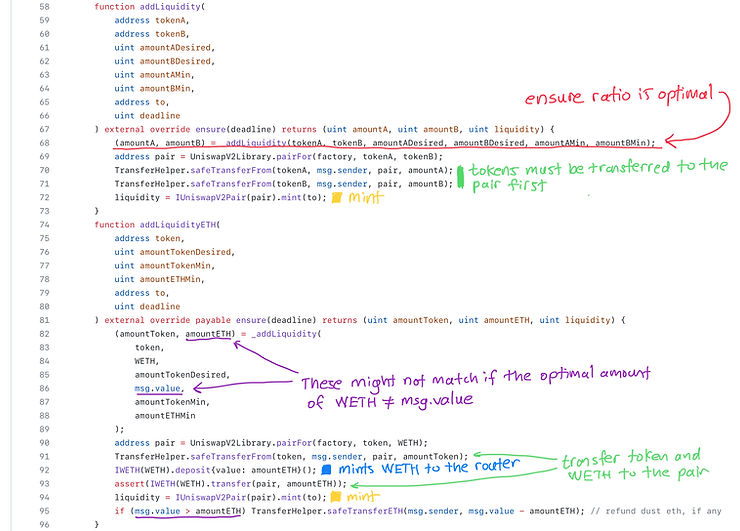This screenshot has width=740, height=531.
Task: Click the assert keyword on line 93
Action: (x=130, y=482)
